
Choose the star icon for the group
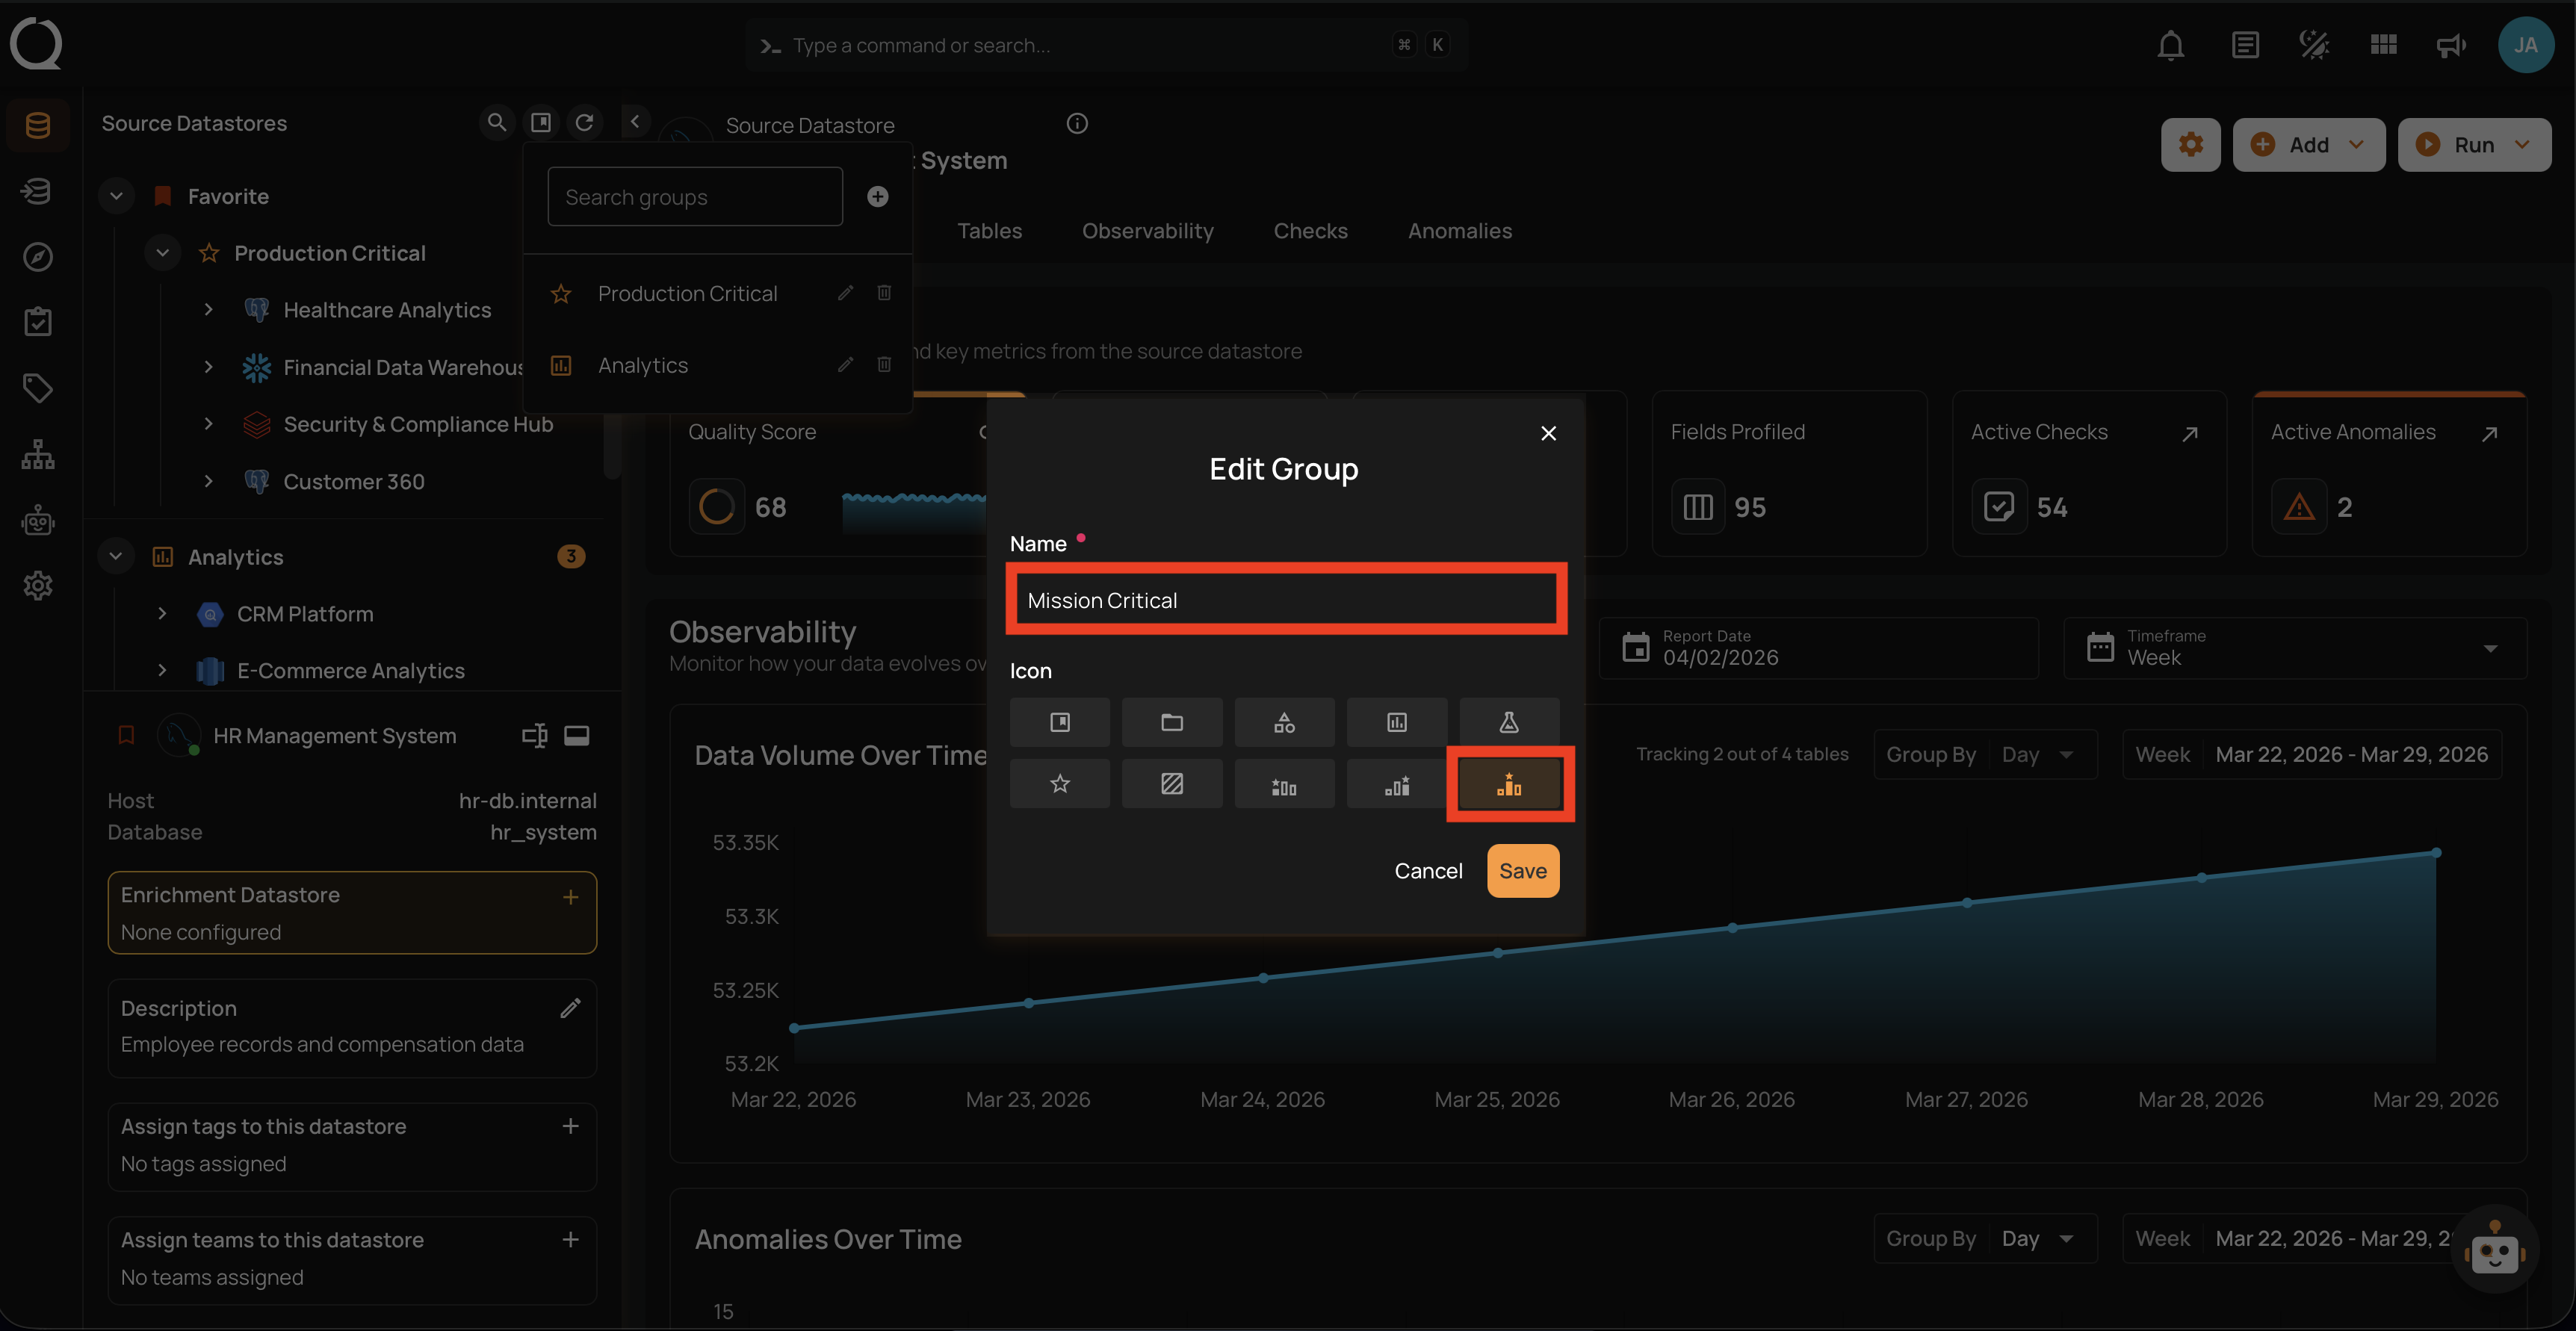[1059, 784]
